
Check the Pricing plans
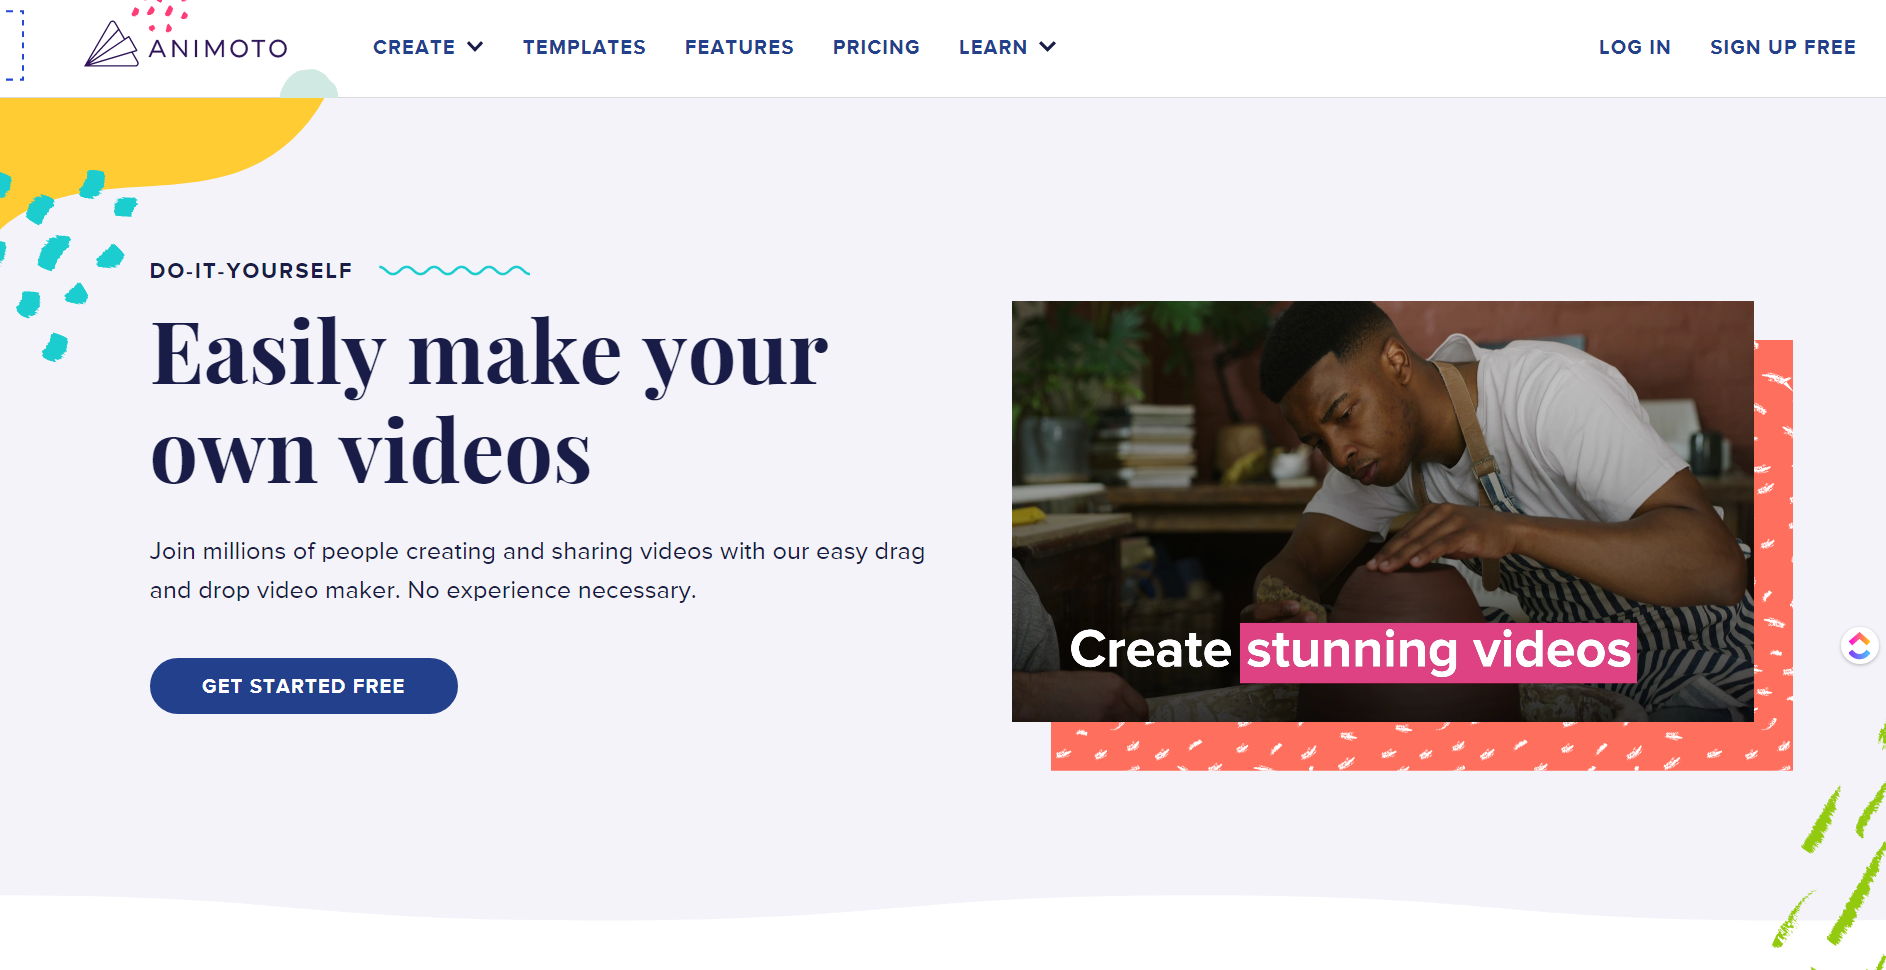click(876, 46)
